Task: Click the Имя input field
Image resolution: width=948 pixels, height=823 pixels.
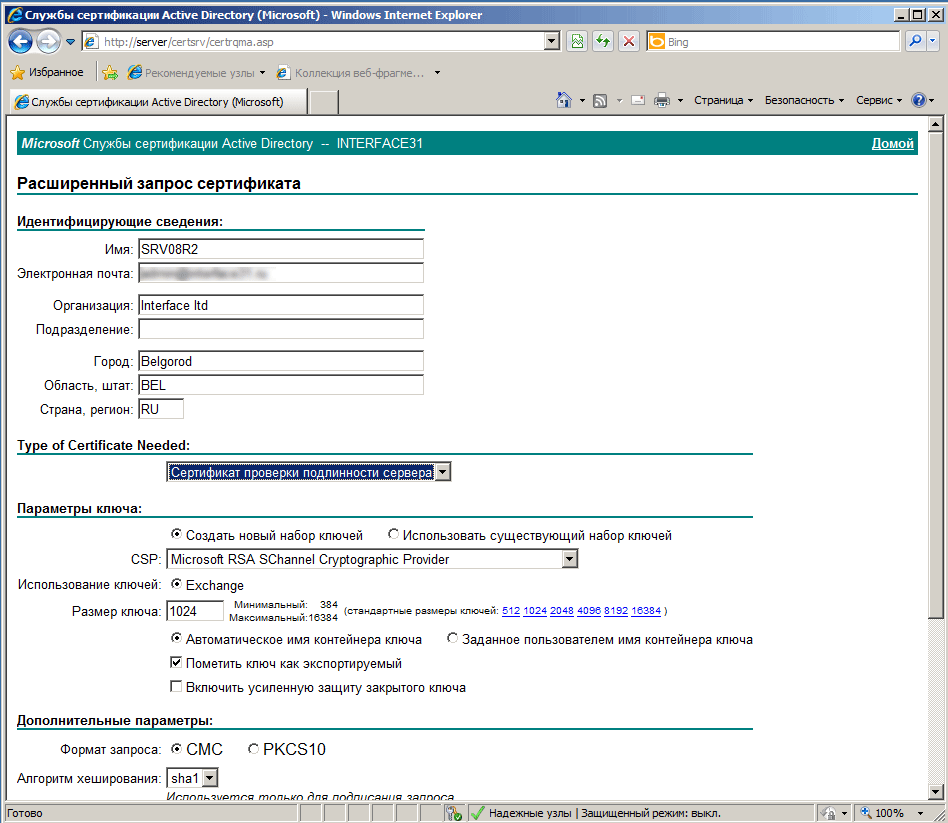Action: pyautogui.click(x=281, y=249)
